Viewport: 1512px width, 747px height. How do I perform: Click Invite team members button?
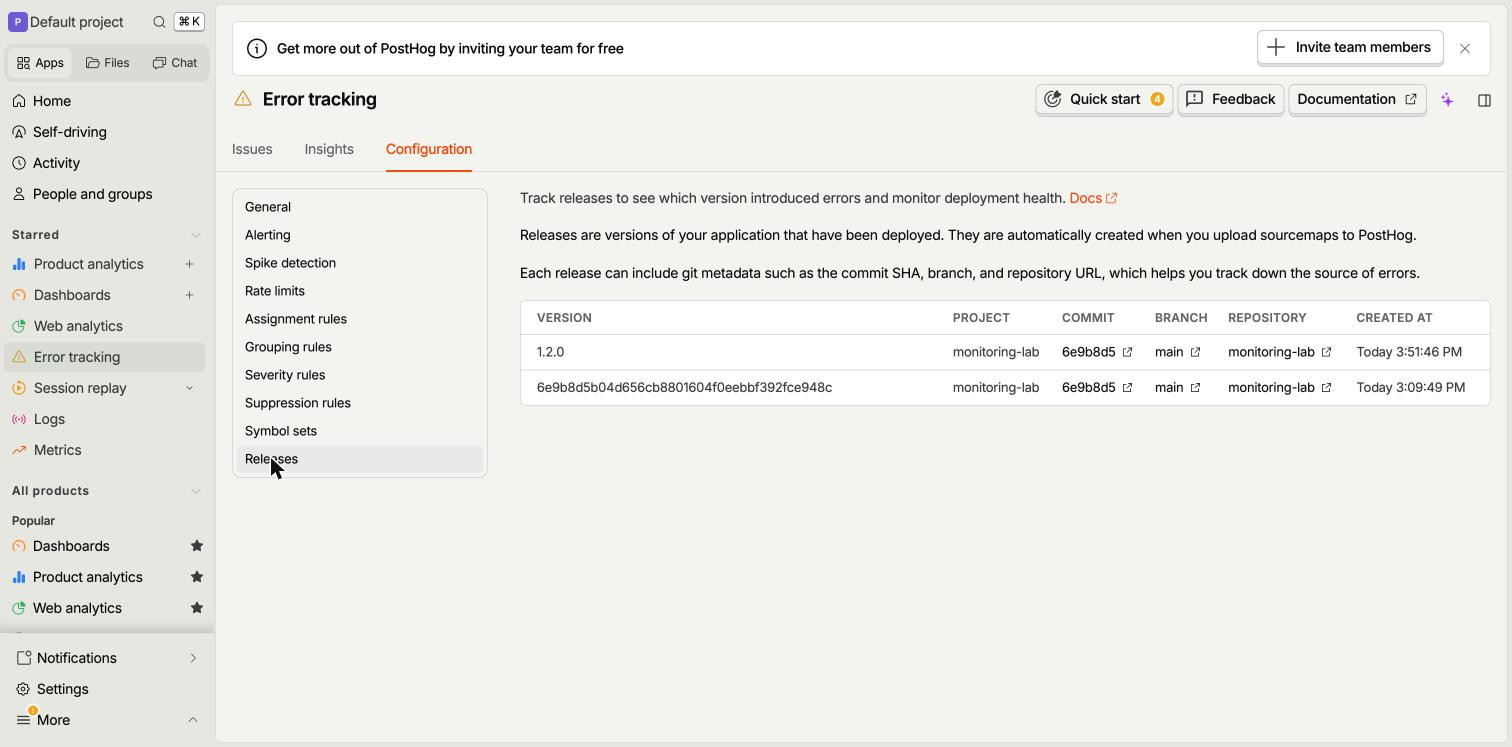1349,47
